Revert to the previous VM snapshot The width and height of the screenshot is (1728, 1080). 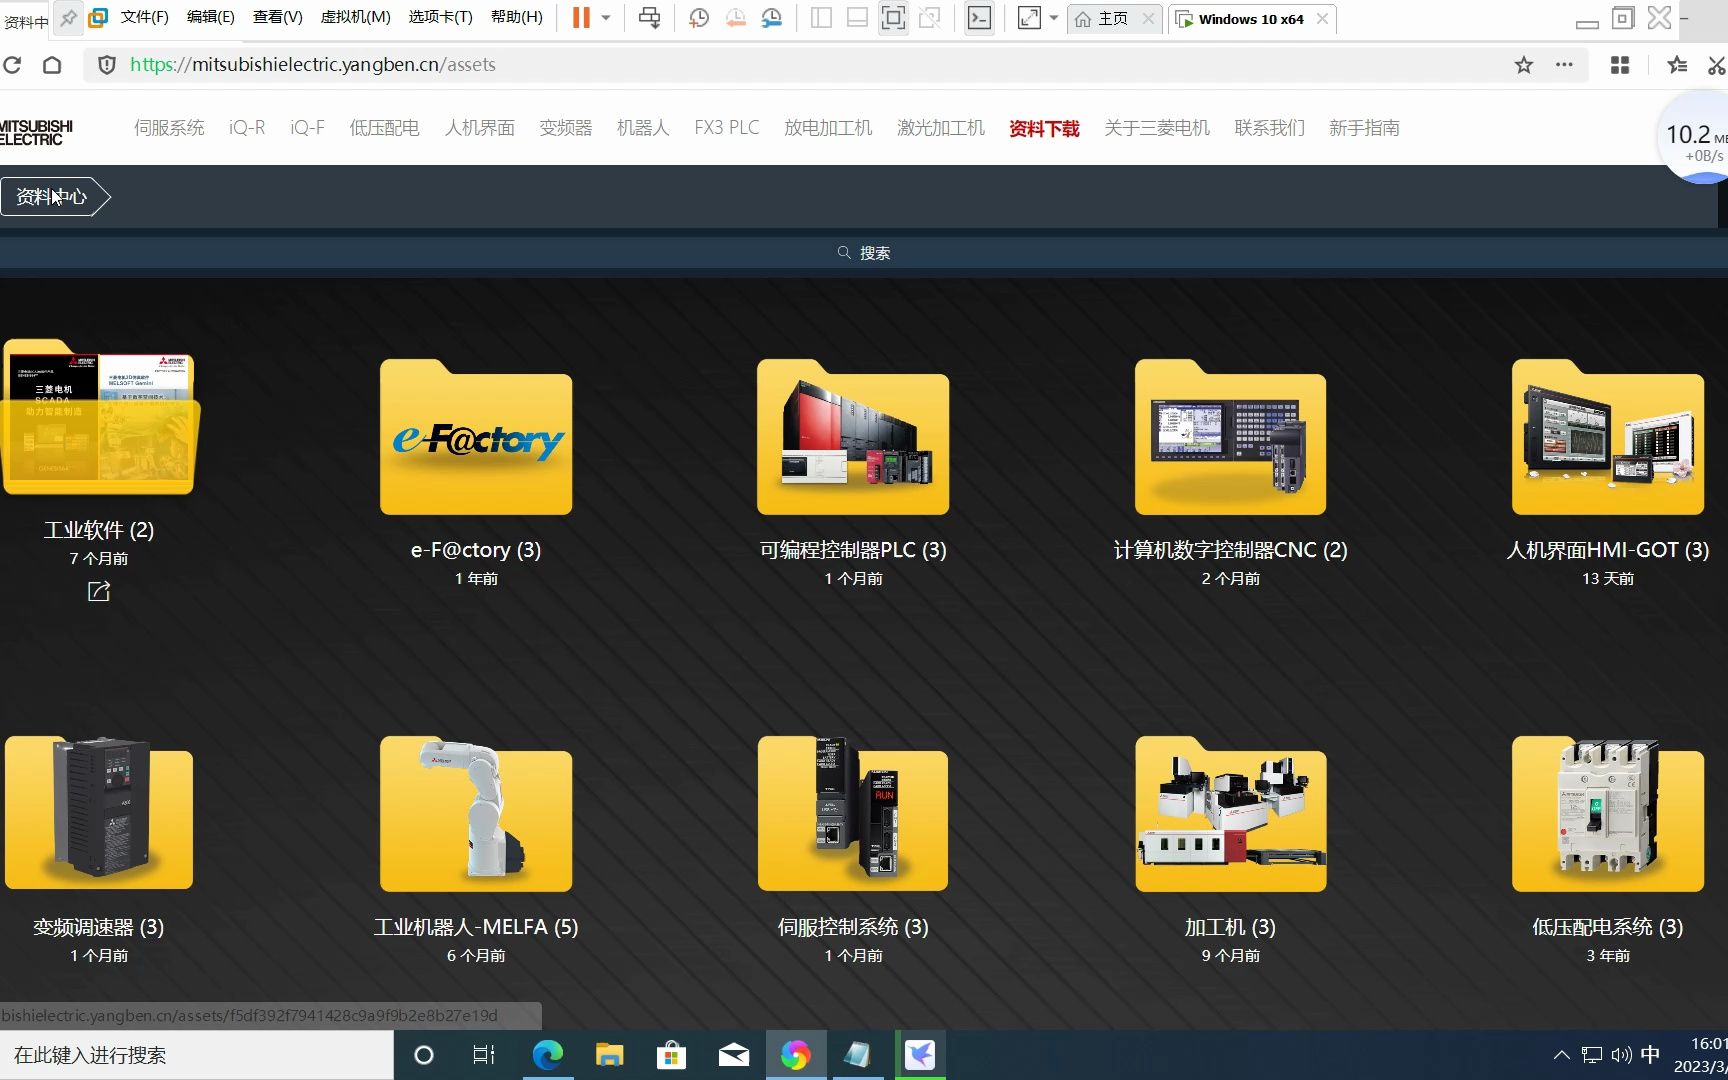(x=736, y=18)
